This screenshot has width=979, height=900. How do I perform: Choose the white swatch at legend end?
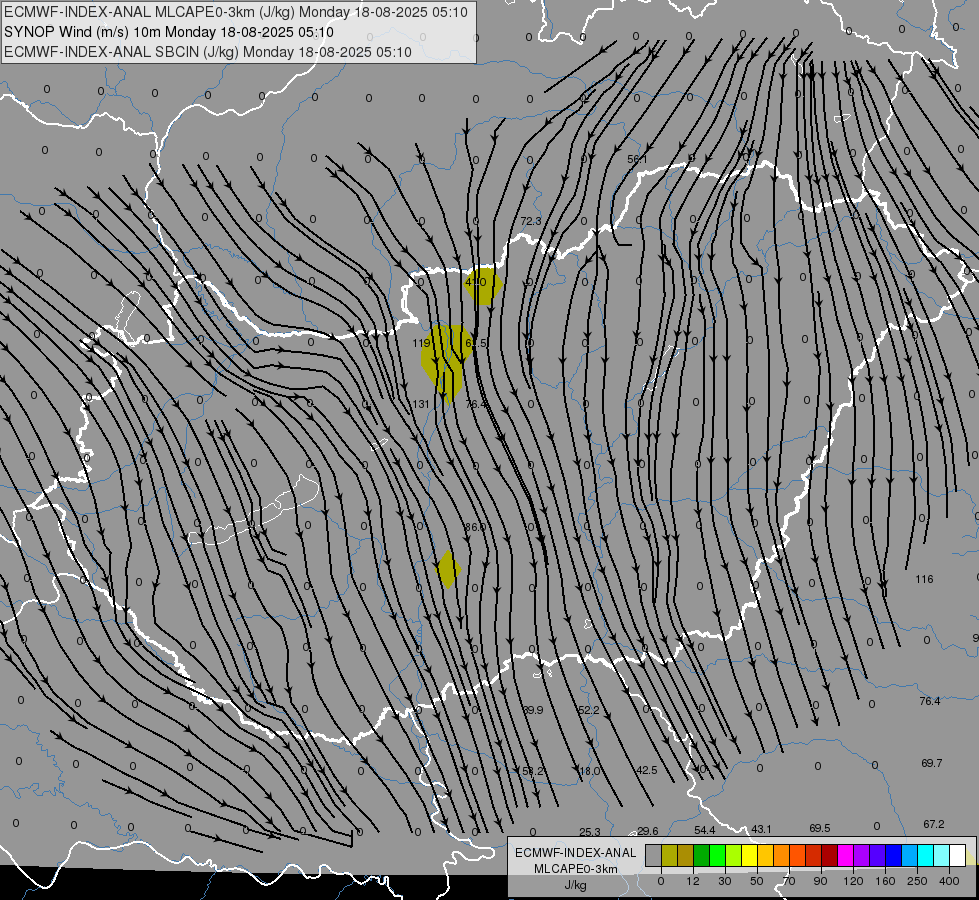(x=958, y=855)
